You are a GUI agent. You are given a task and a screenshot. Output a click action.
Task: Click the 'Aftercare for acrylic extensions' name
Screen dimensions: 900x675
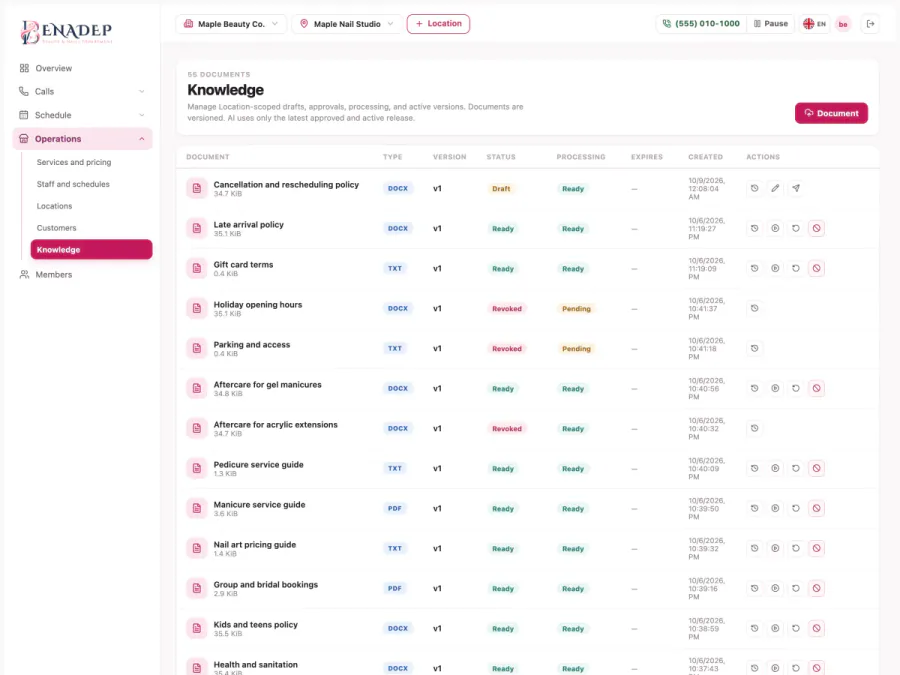276,425
